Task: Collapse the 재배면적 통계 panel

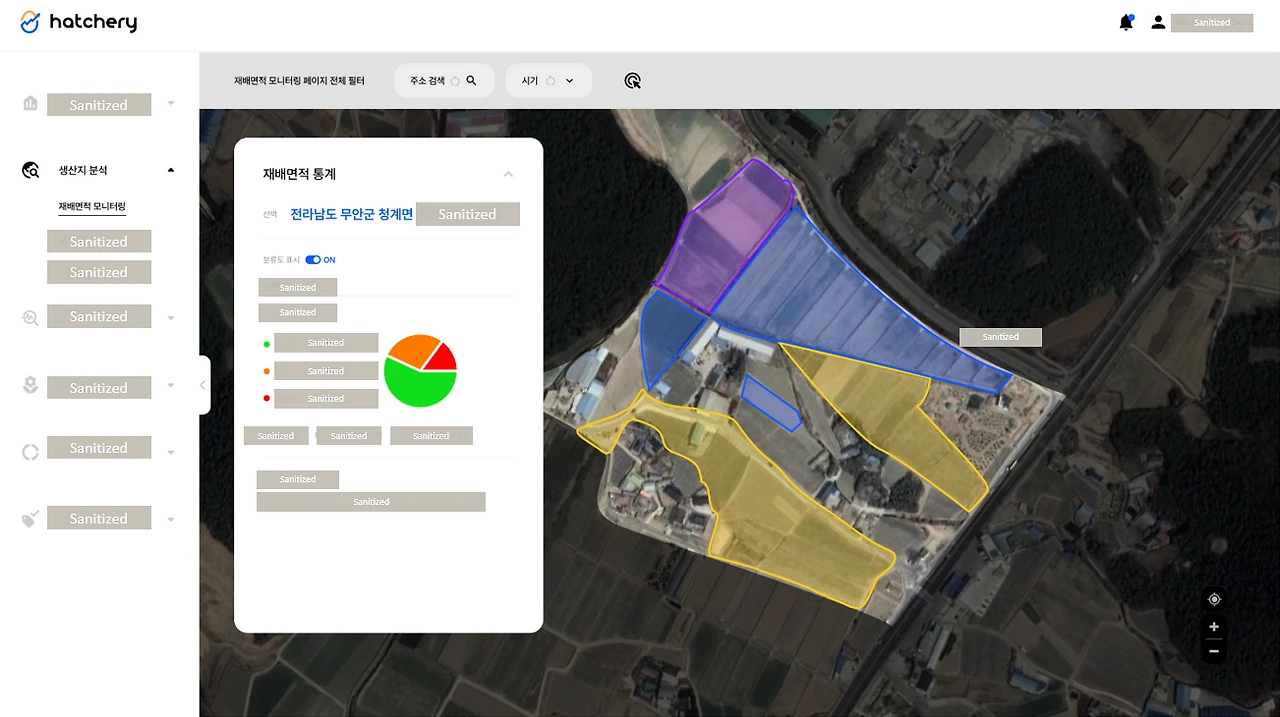Action: (x=508, y=174)
